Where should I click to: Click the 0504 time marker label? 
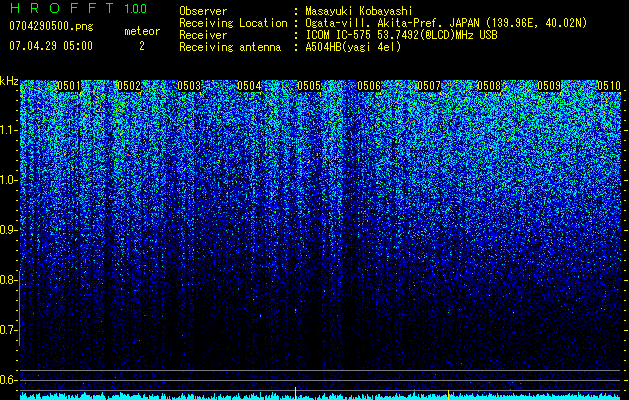tap(249, 86)
